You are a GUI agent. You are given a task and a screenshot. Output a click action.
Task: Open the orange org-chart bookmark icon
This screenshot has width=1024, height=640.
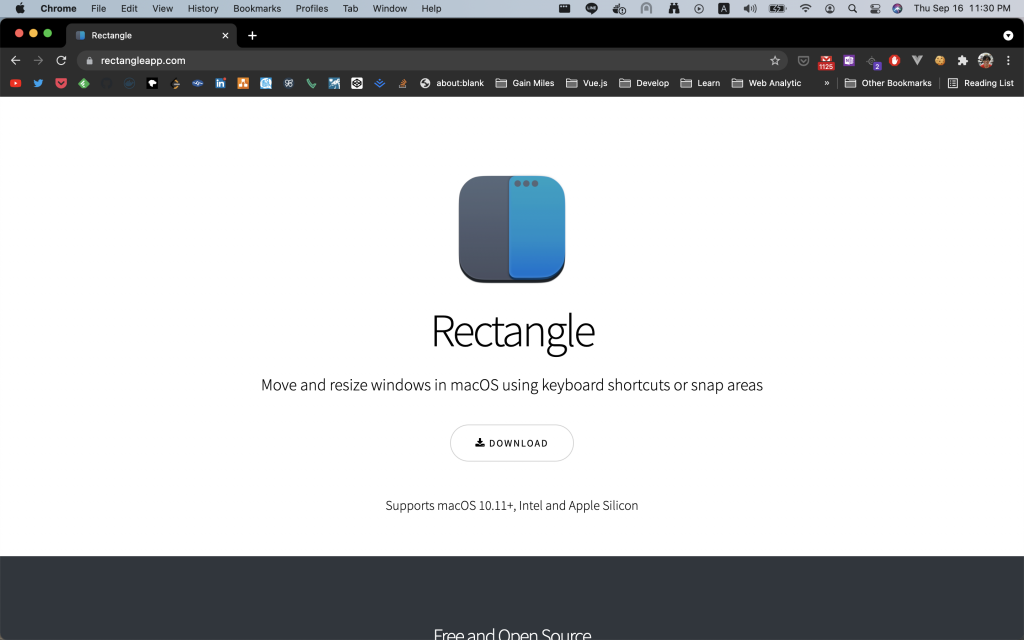coord(243,83)
